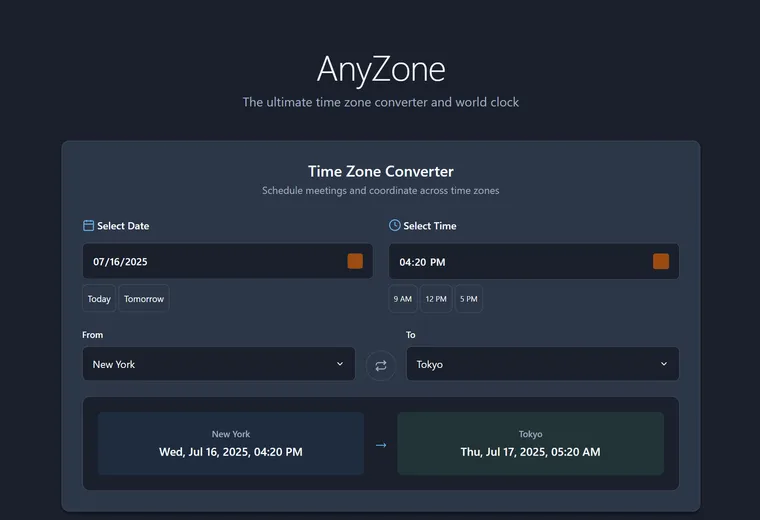Click the calendar icon beside Select Date
The image size is (760, 520).
point(88,225)
